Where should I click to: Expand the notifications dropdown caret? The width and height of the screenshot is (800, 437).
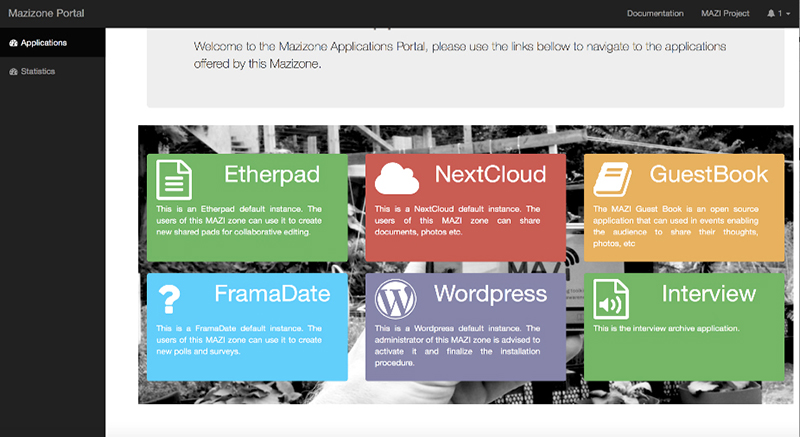788,14
